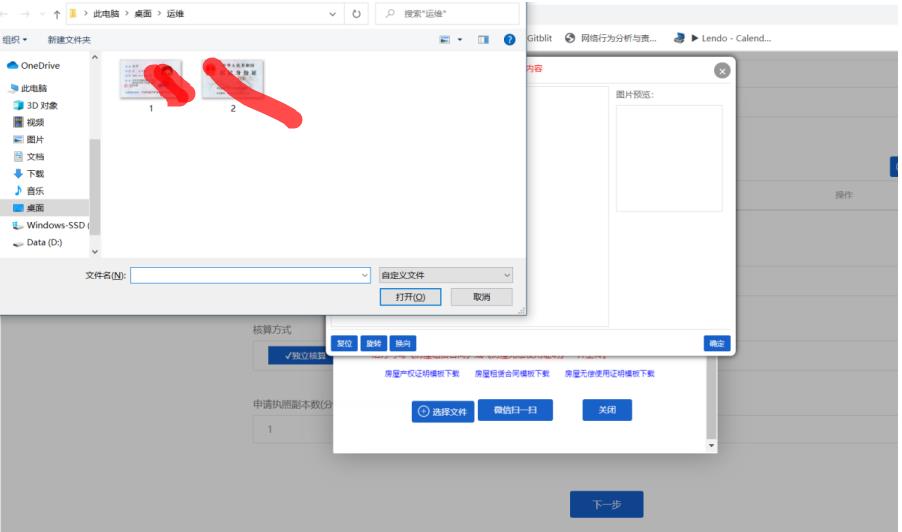Click the 确定 button in preview dialog
902x532 pixels.
point(717,343)
